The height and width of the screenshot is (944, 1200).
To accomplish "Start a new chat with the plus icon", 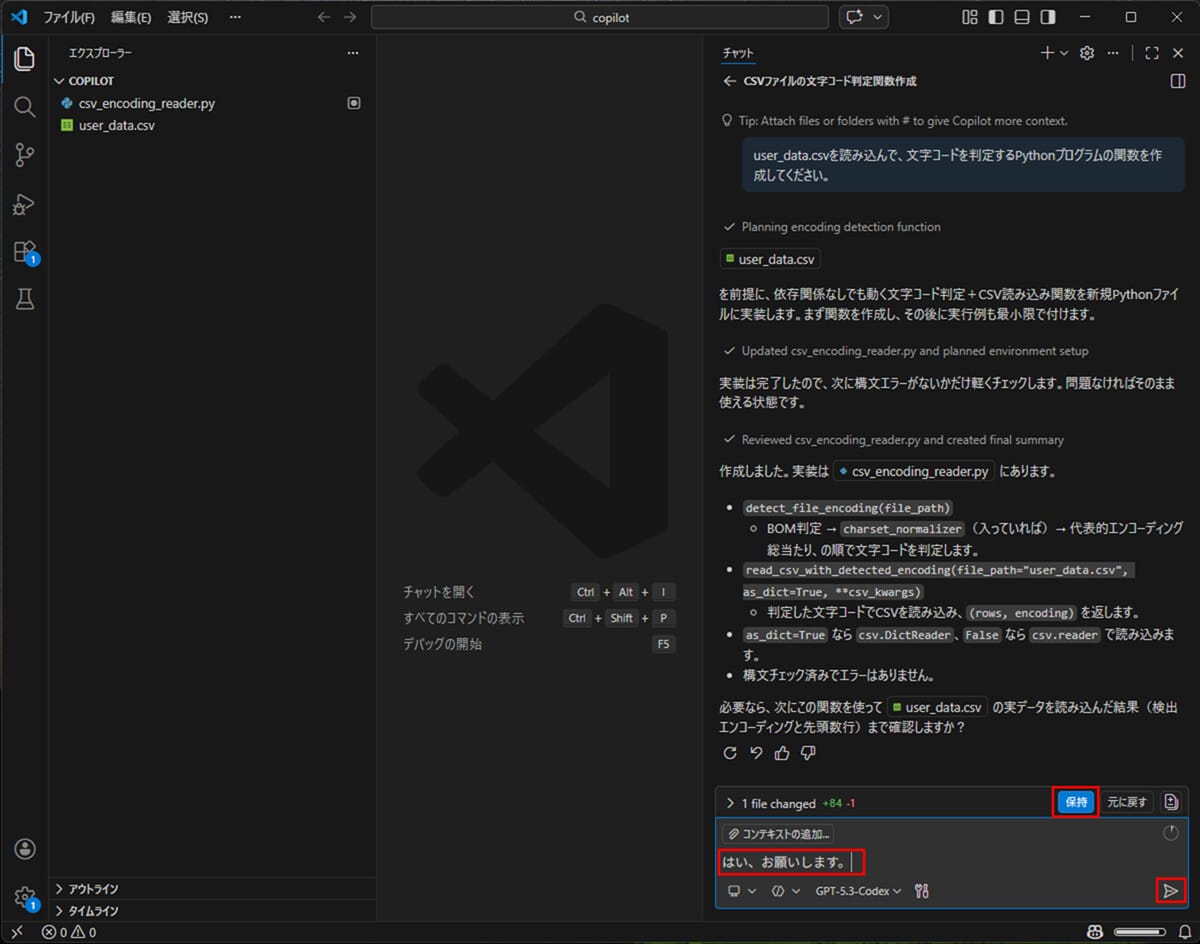I will pos(1046,52).
